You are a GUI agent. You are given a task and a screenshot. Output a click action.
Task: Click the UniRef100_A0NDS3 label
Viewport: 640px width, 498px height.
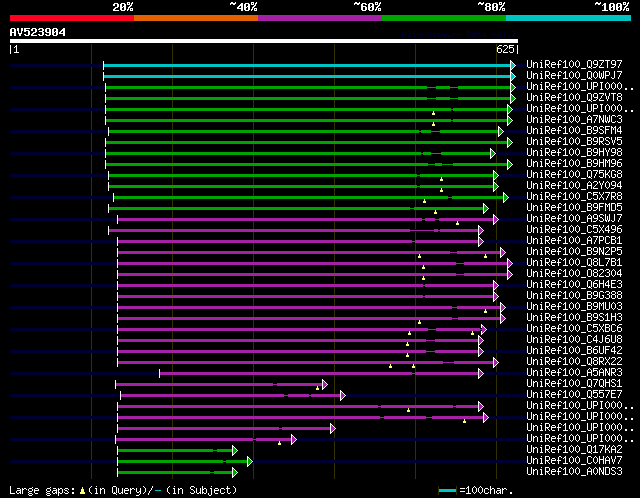(x=574, y=472)
